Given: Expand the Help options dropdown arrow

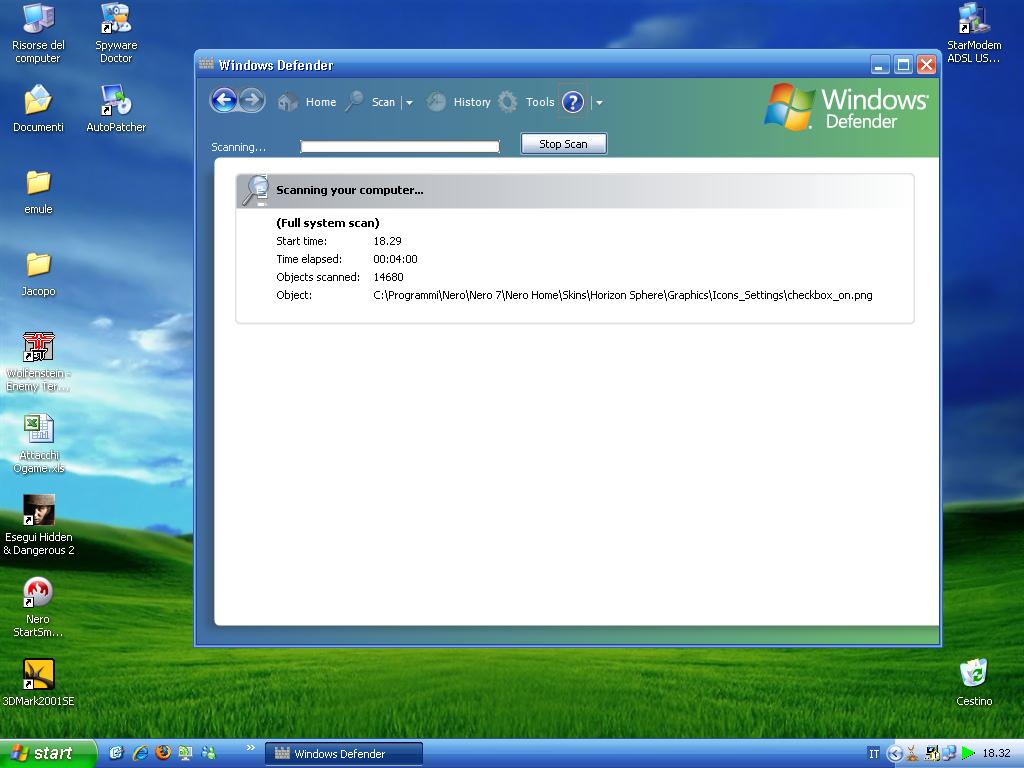Looking at the screenshot, I should point(599,103).
